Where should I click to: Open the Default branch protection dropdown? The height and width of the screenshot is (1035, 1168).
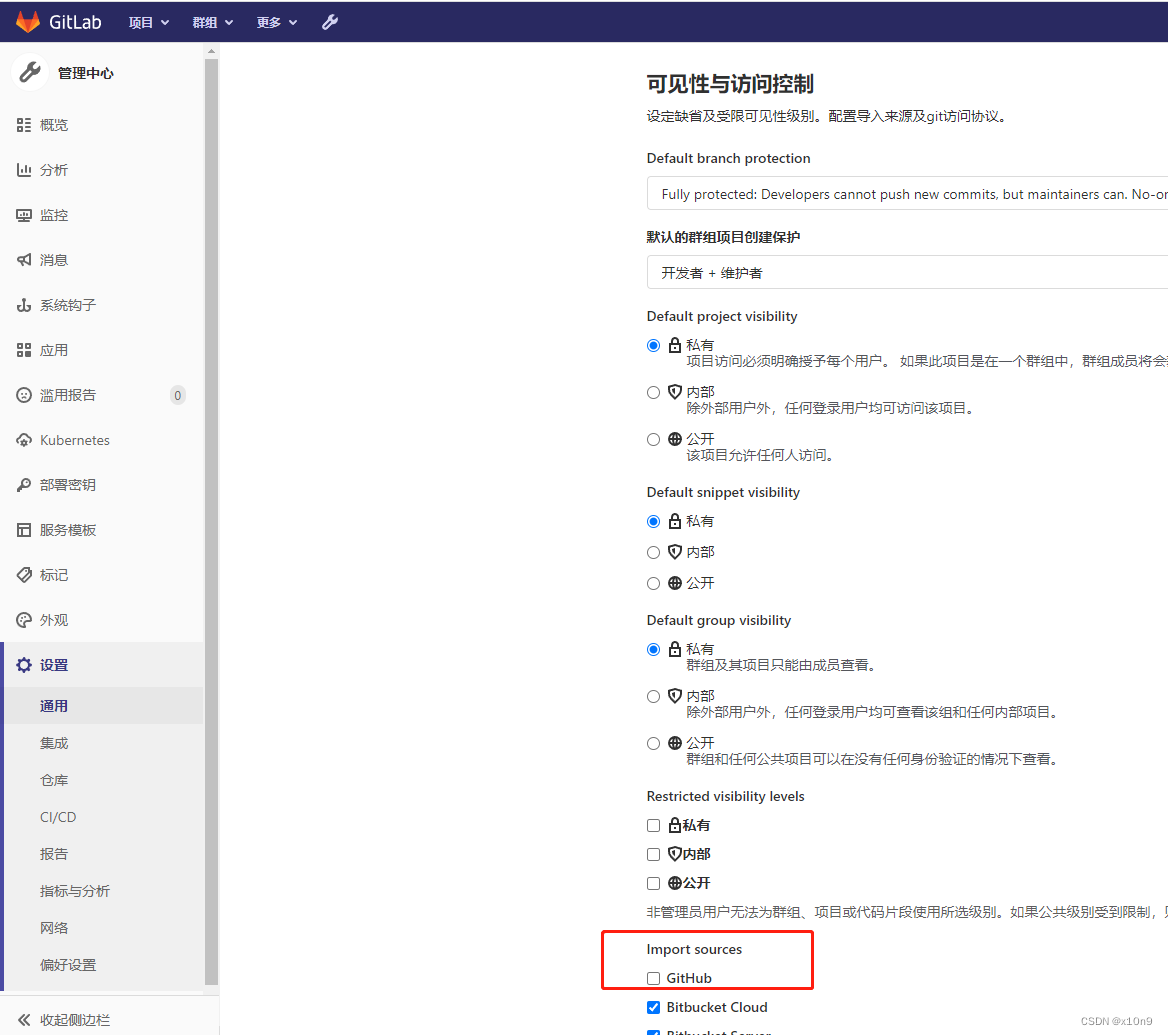[900, 193]
